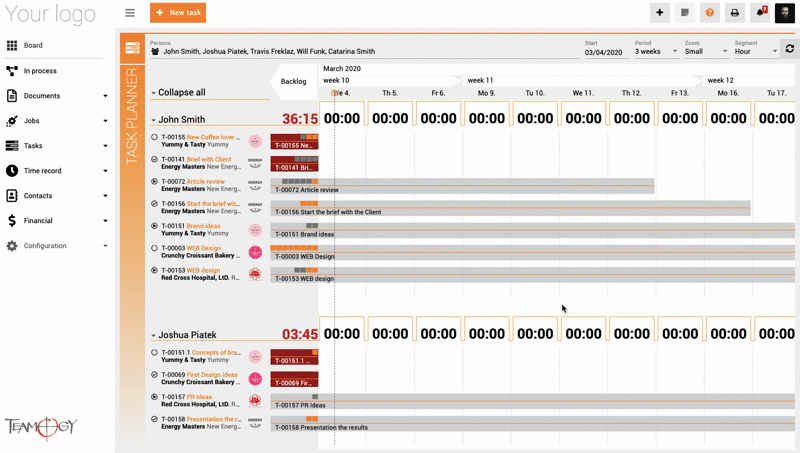The image size is (800, 453).
Task: Collapse the Joshua Piatek section
Action: point(153,336)
